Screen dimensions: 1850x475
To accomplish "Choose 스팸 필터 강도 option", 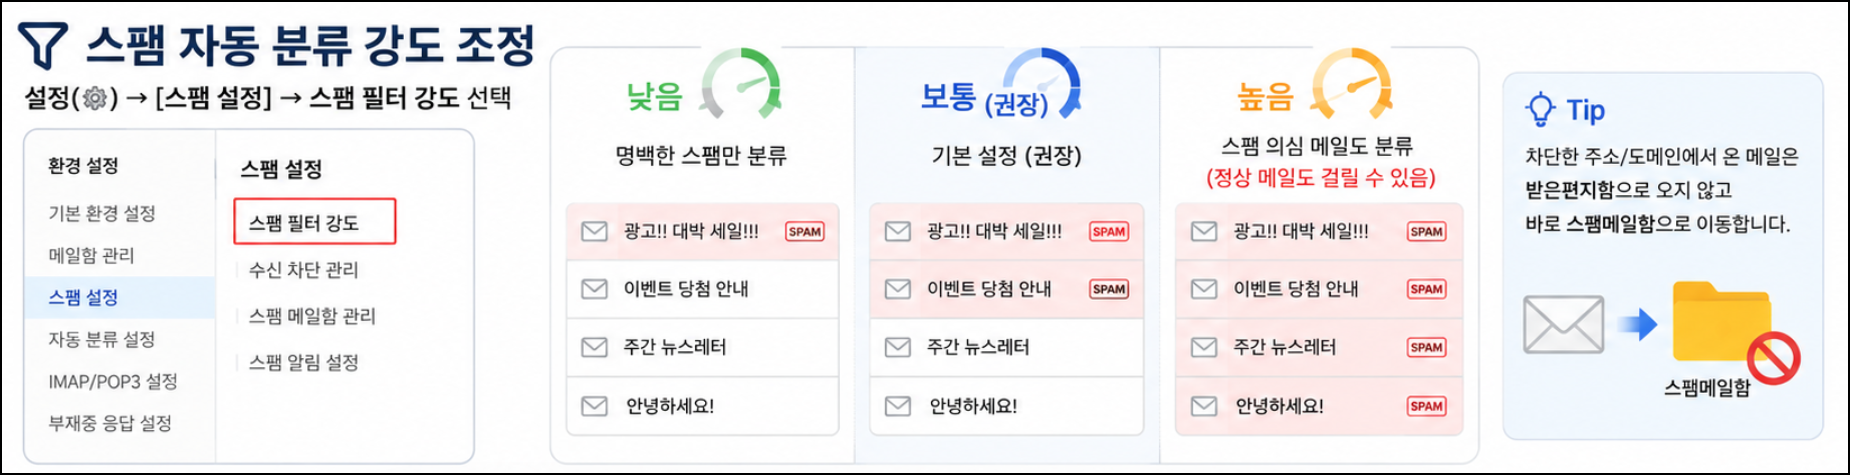I will (x=315, y=222).
